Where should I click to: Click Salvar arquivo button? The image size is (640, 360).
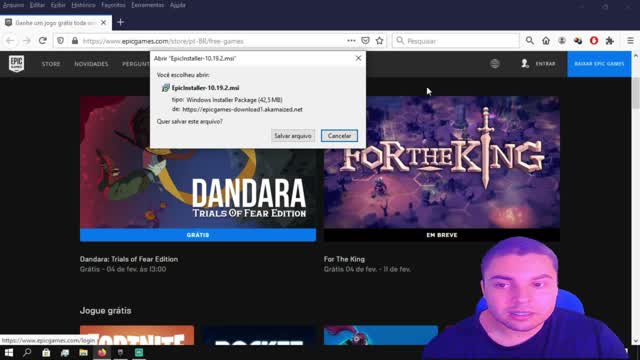293,136
